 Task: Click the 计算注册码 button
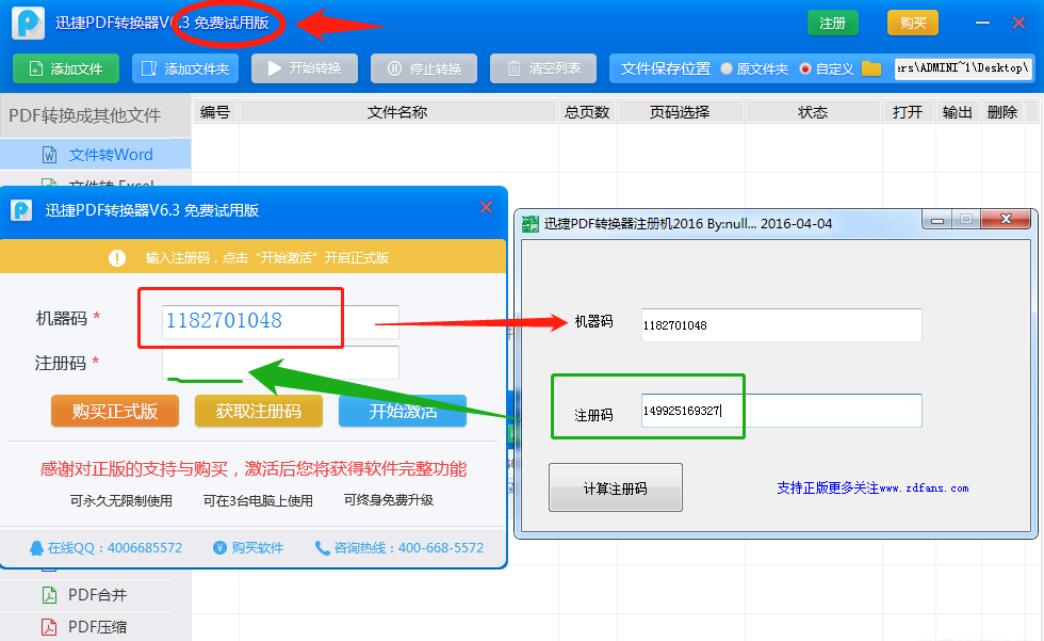pos(615,488)
